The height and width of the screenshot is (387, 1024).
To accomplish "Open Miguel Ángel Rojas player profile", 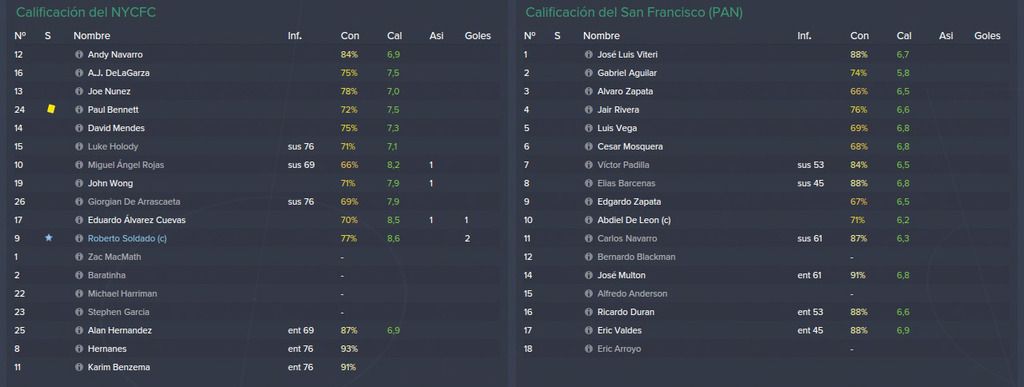I will point(126,165).
